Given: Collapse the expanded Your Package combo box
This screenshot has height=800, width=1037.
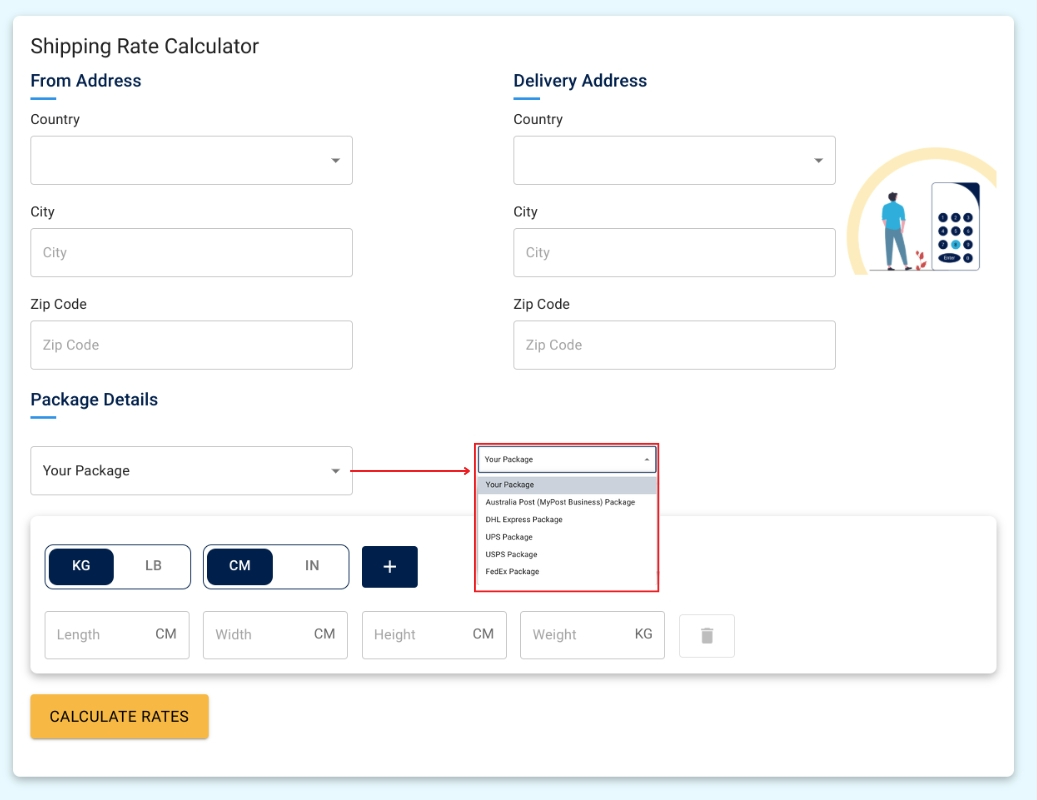Looking at the screenshot, I should click(x=567, y=460).
